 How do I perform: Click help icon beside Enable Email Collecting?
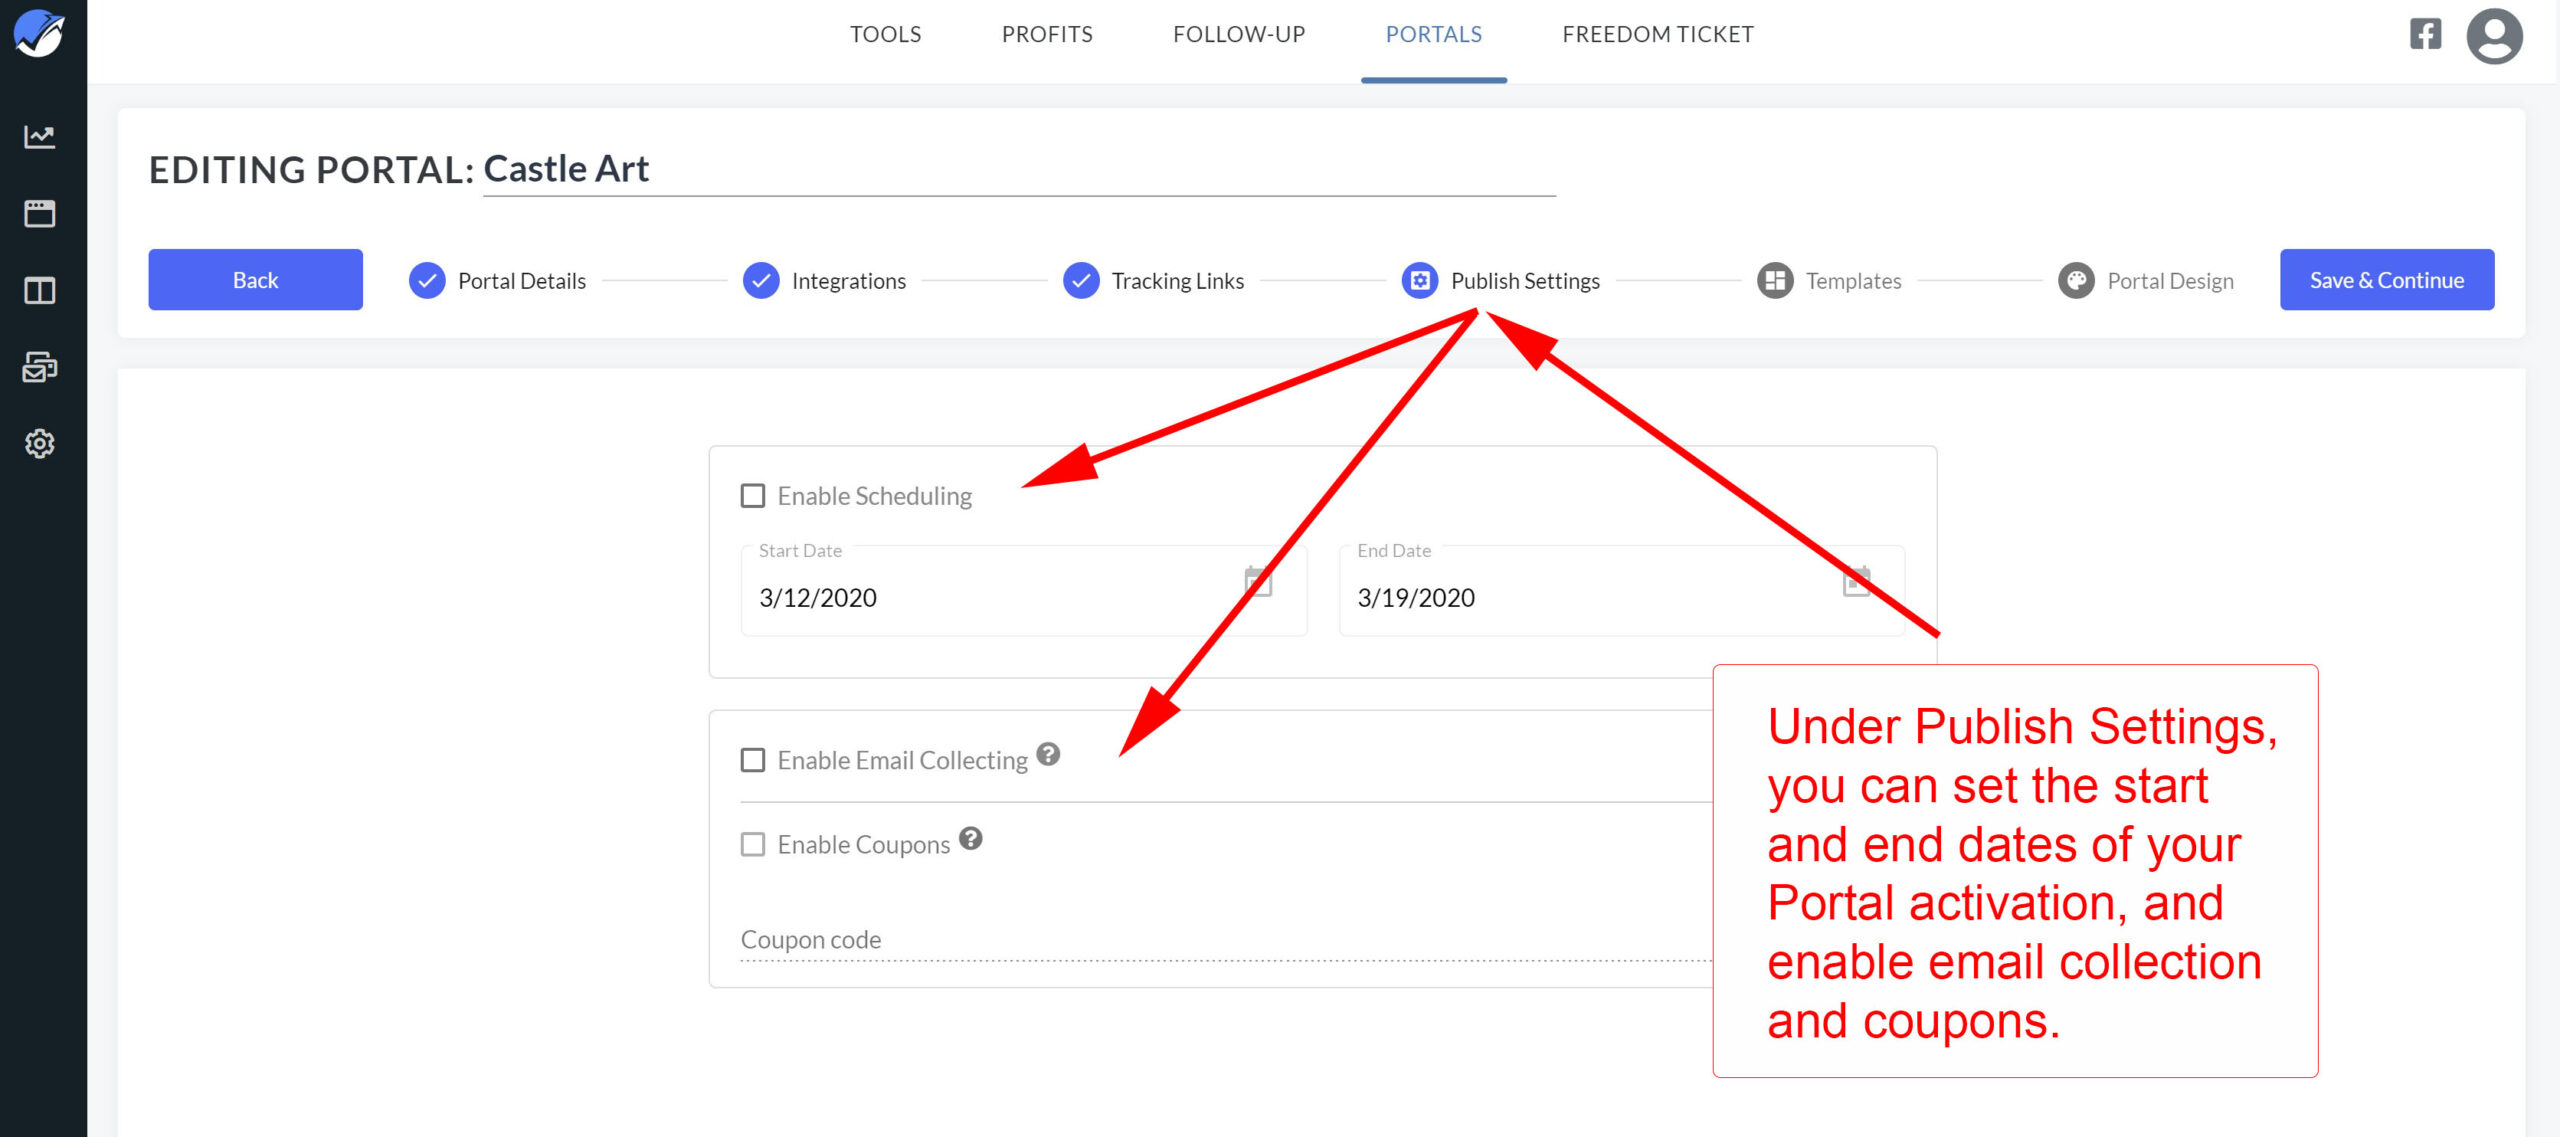click(1047, 754)
